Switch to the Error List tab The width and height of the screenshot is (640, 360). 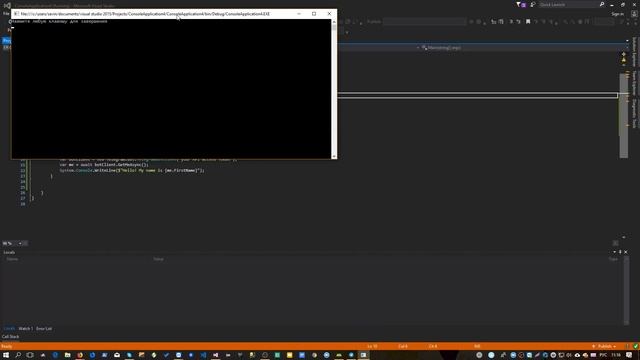click(x=44, y=329)
